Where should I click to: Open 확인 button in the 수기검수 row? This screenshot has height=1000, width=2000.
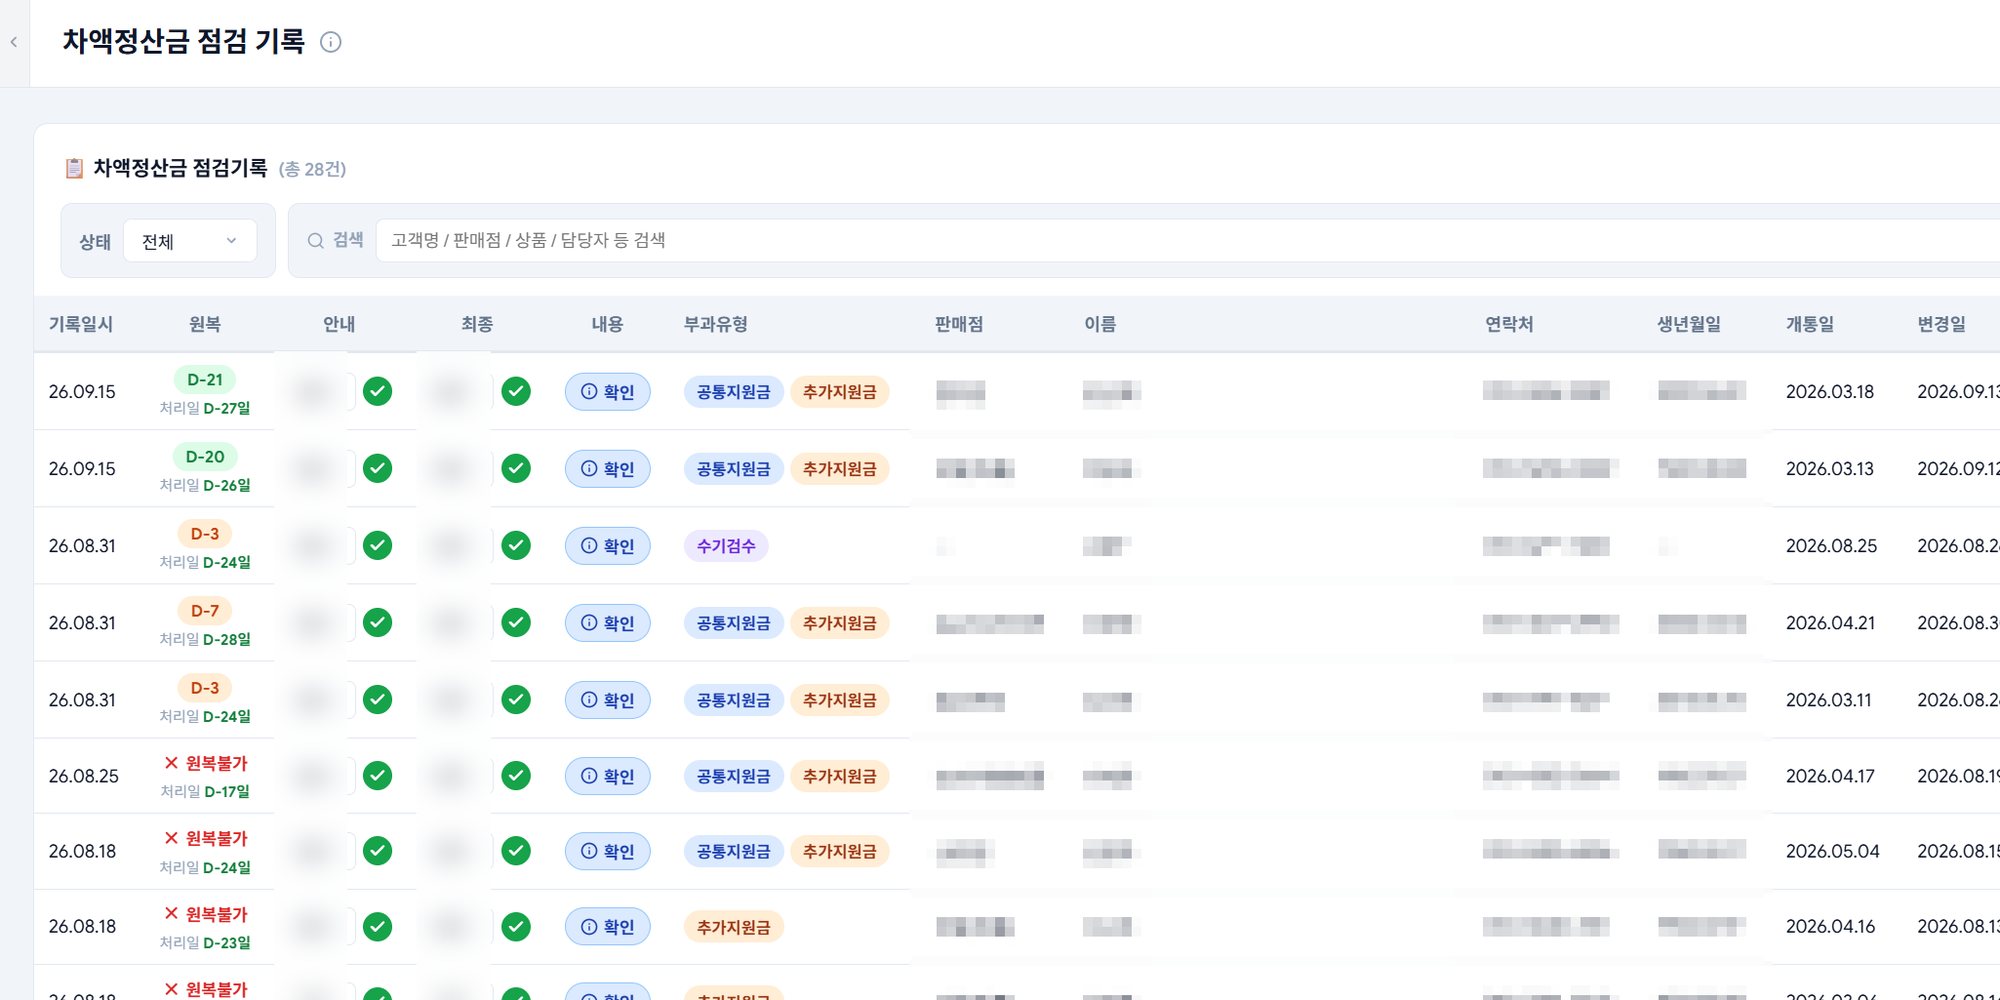click(x=608, y=546)
